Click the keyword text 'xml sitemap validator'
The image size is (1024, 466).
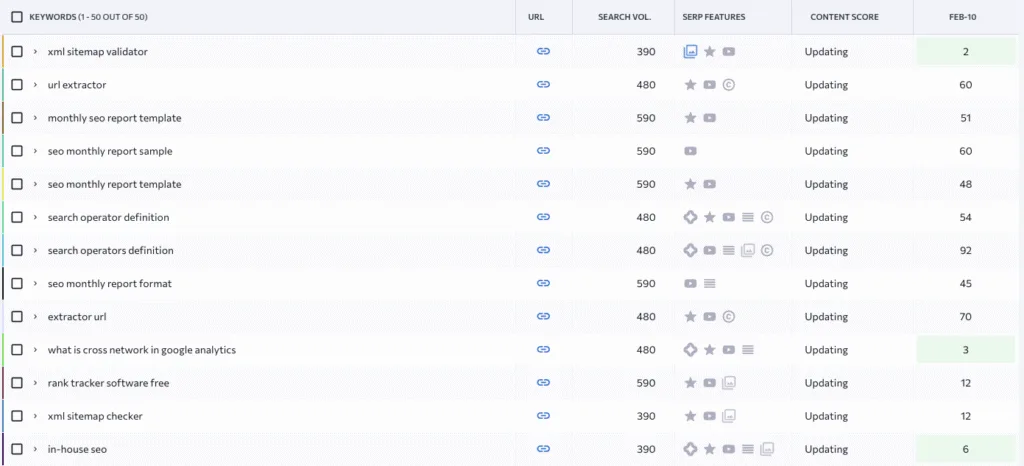coord(97,52)
